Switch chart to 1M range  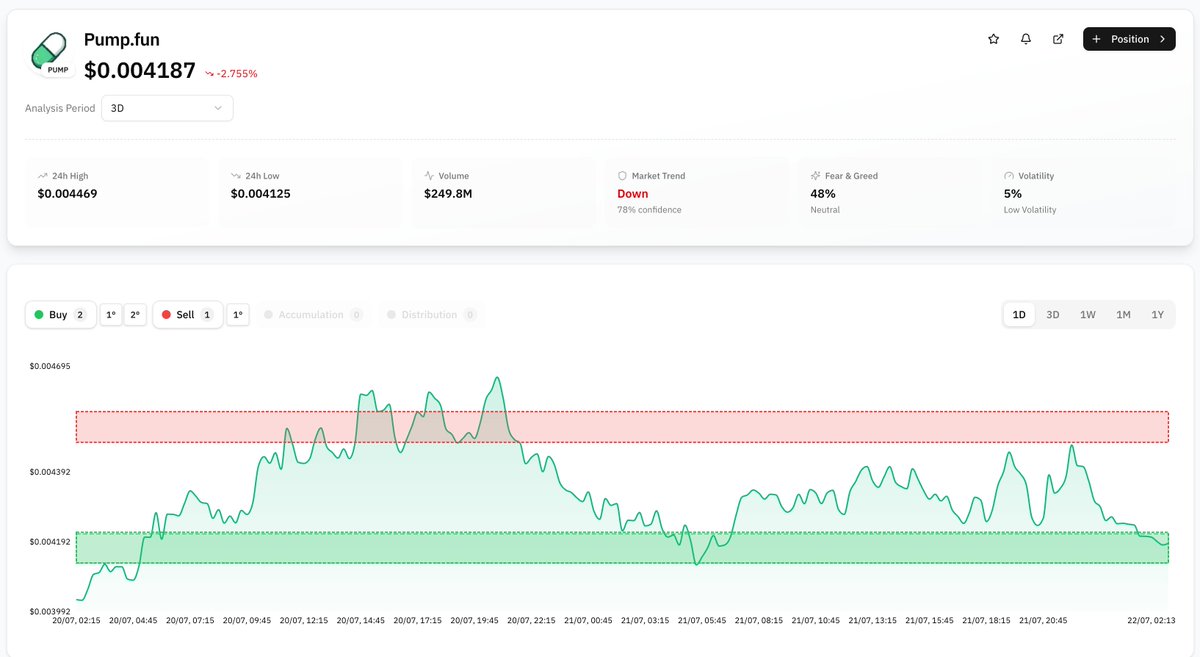[x=1123, y=315]
